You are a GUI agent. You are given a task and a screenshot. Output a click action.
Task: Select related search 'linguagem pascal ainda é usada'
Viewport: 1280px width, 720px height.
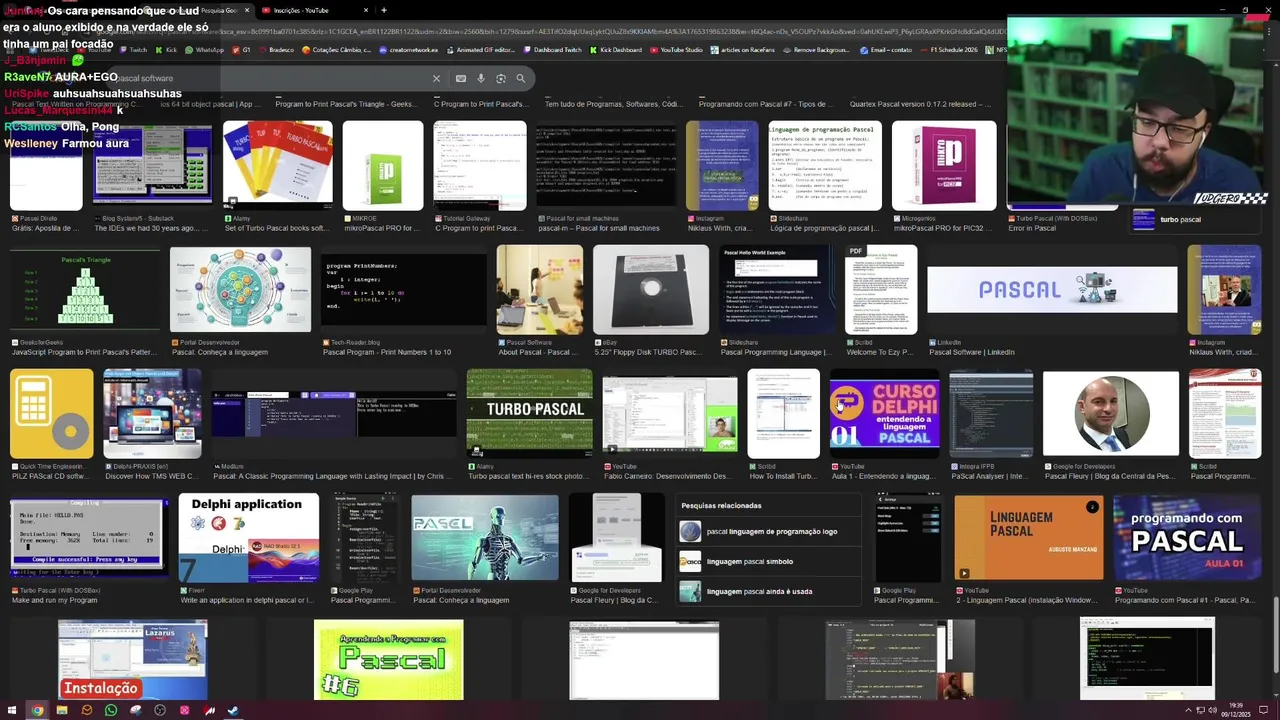pos(768,592)
